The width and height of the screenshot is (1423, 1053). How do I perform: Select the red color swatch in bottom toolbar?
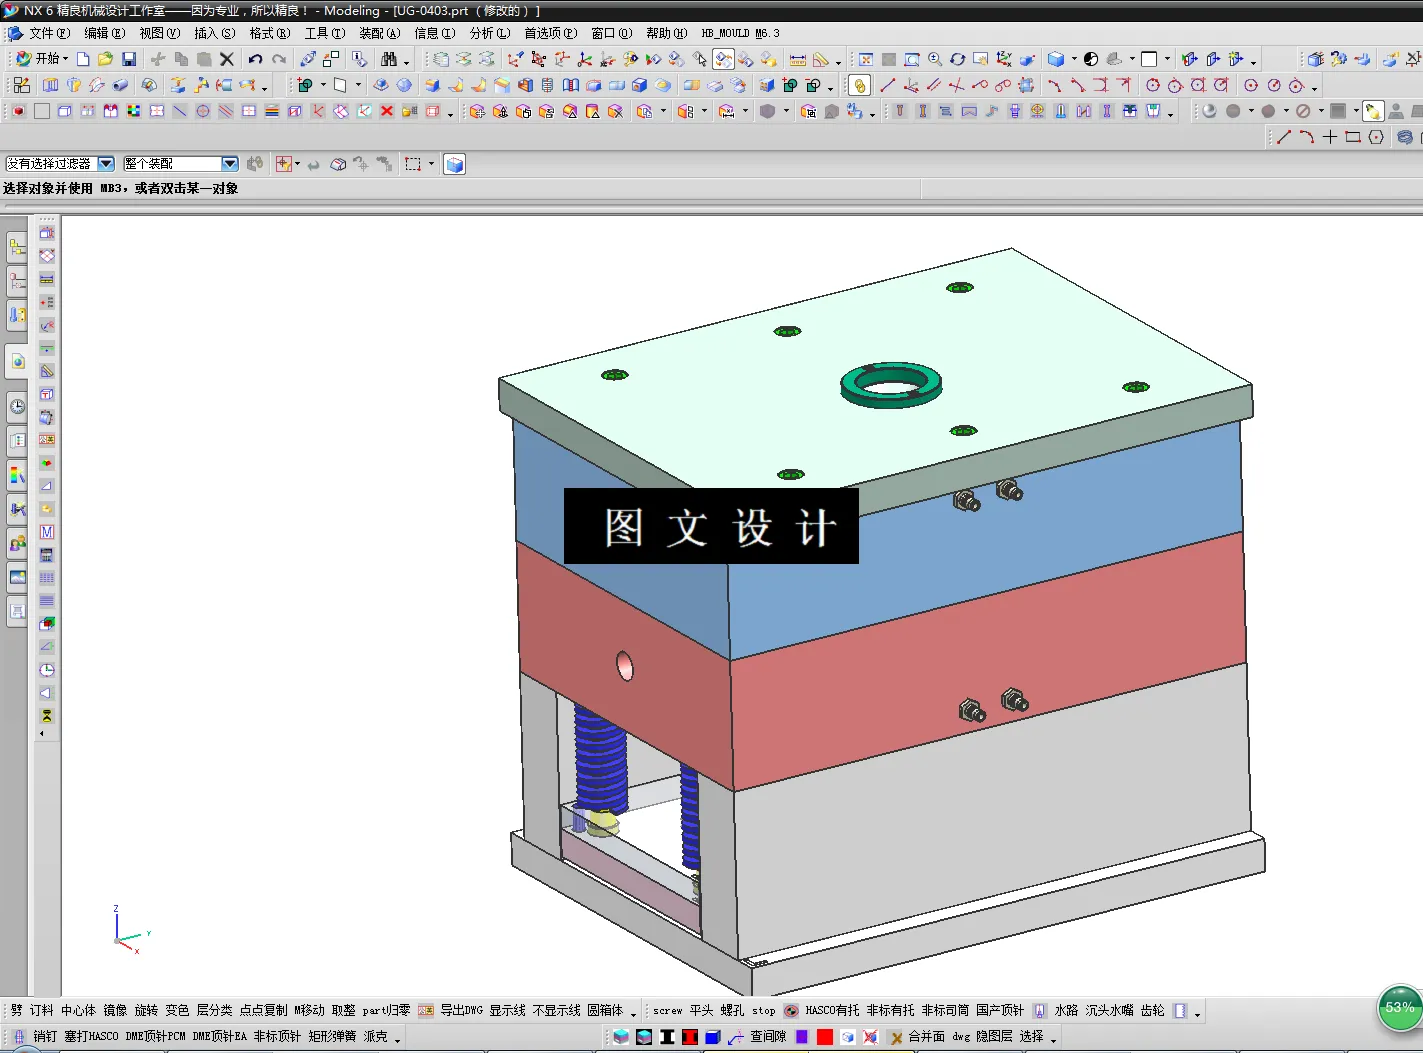[x=824, y=1037]
